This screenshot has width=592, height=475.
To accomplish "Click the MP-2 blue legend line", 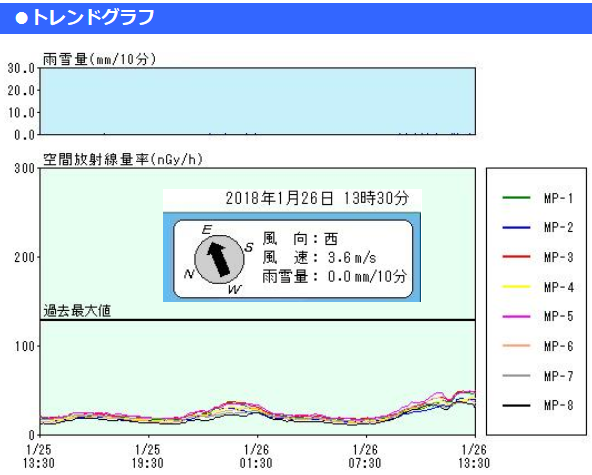I will [x=516, y=227].
